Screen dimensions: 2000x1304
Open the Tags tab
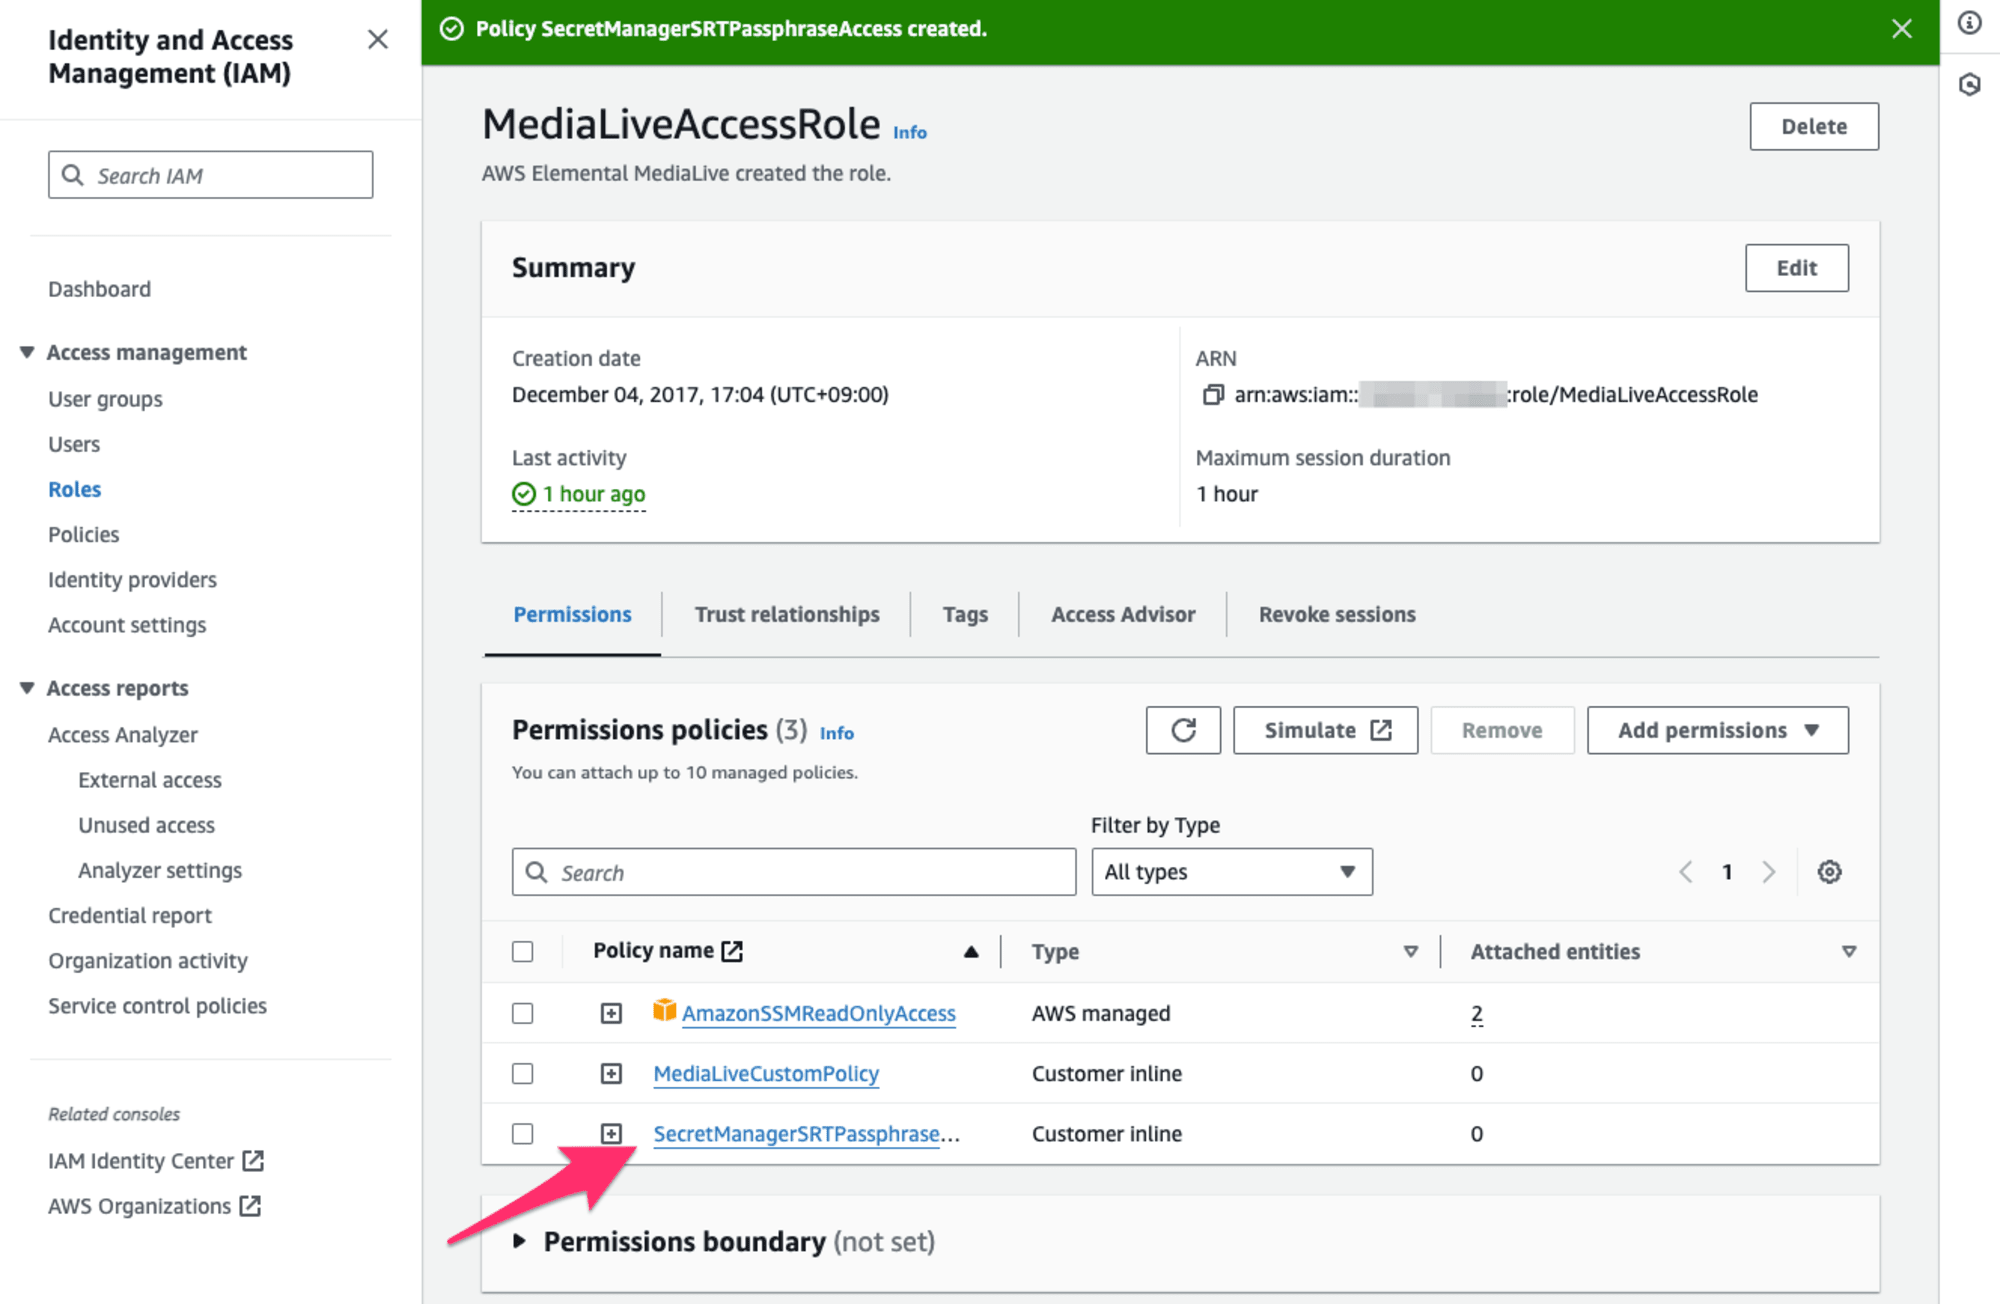tap(965, 614)
